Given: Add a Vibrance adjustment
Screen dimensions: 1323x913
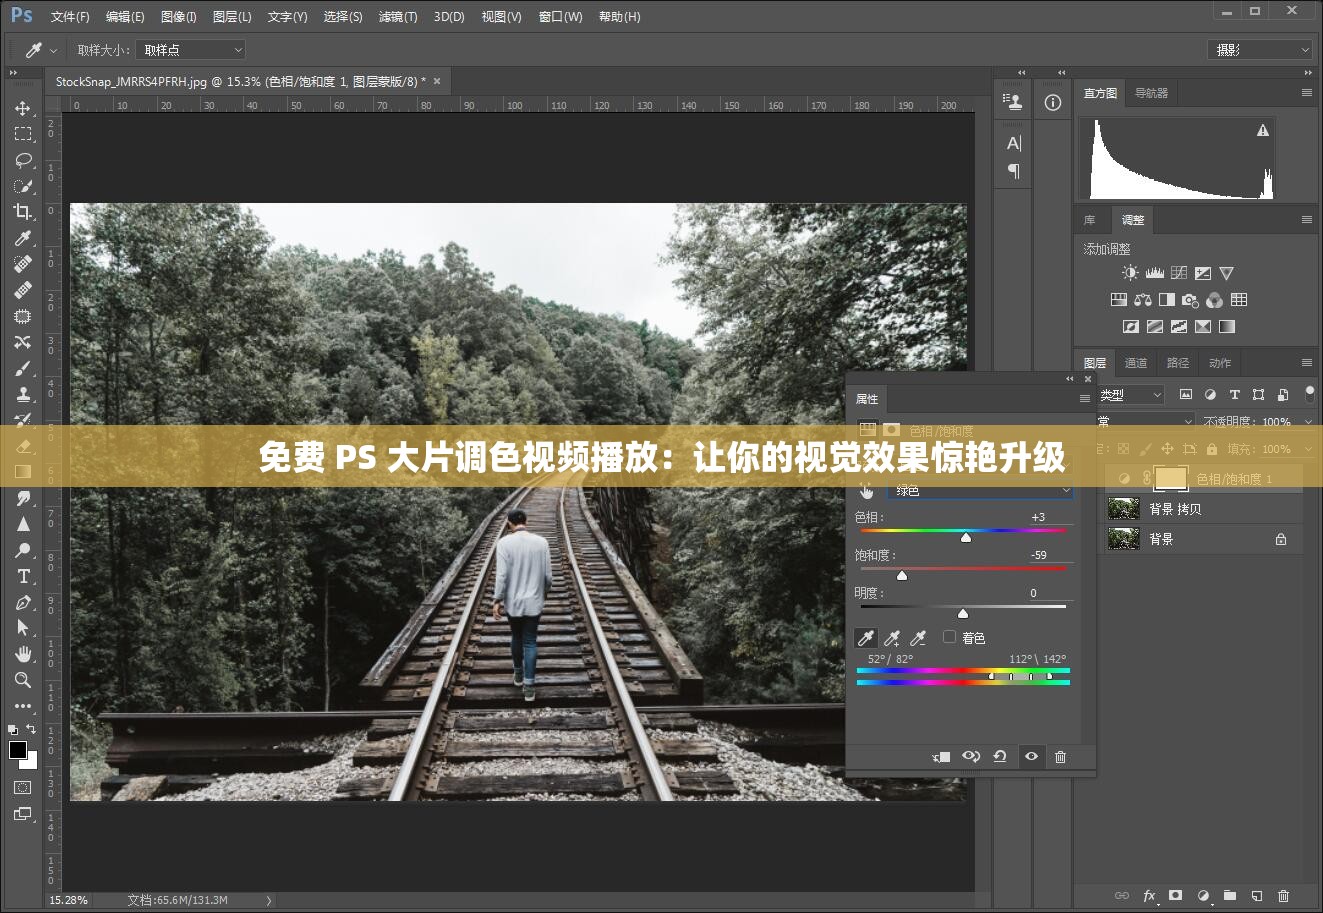Looking at the screenshot, I should pyautogui.click(x=1226, y=273).
